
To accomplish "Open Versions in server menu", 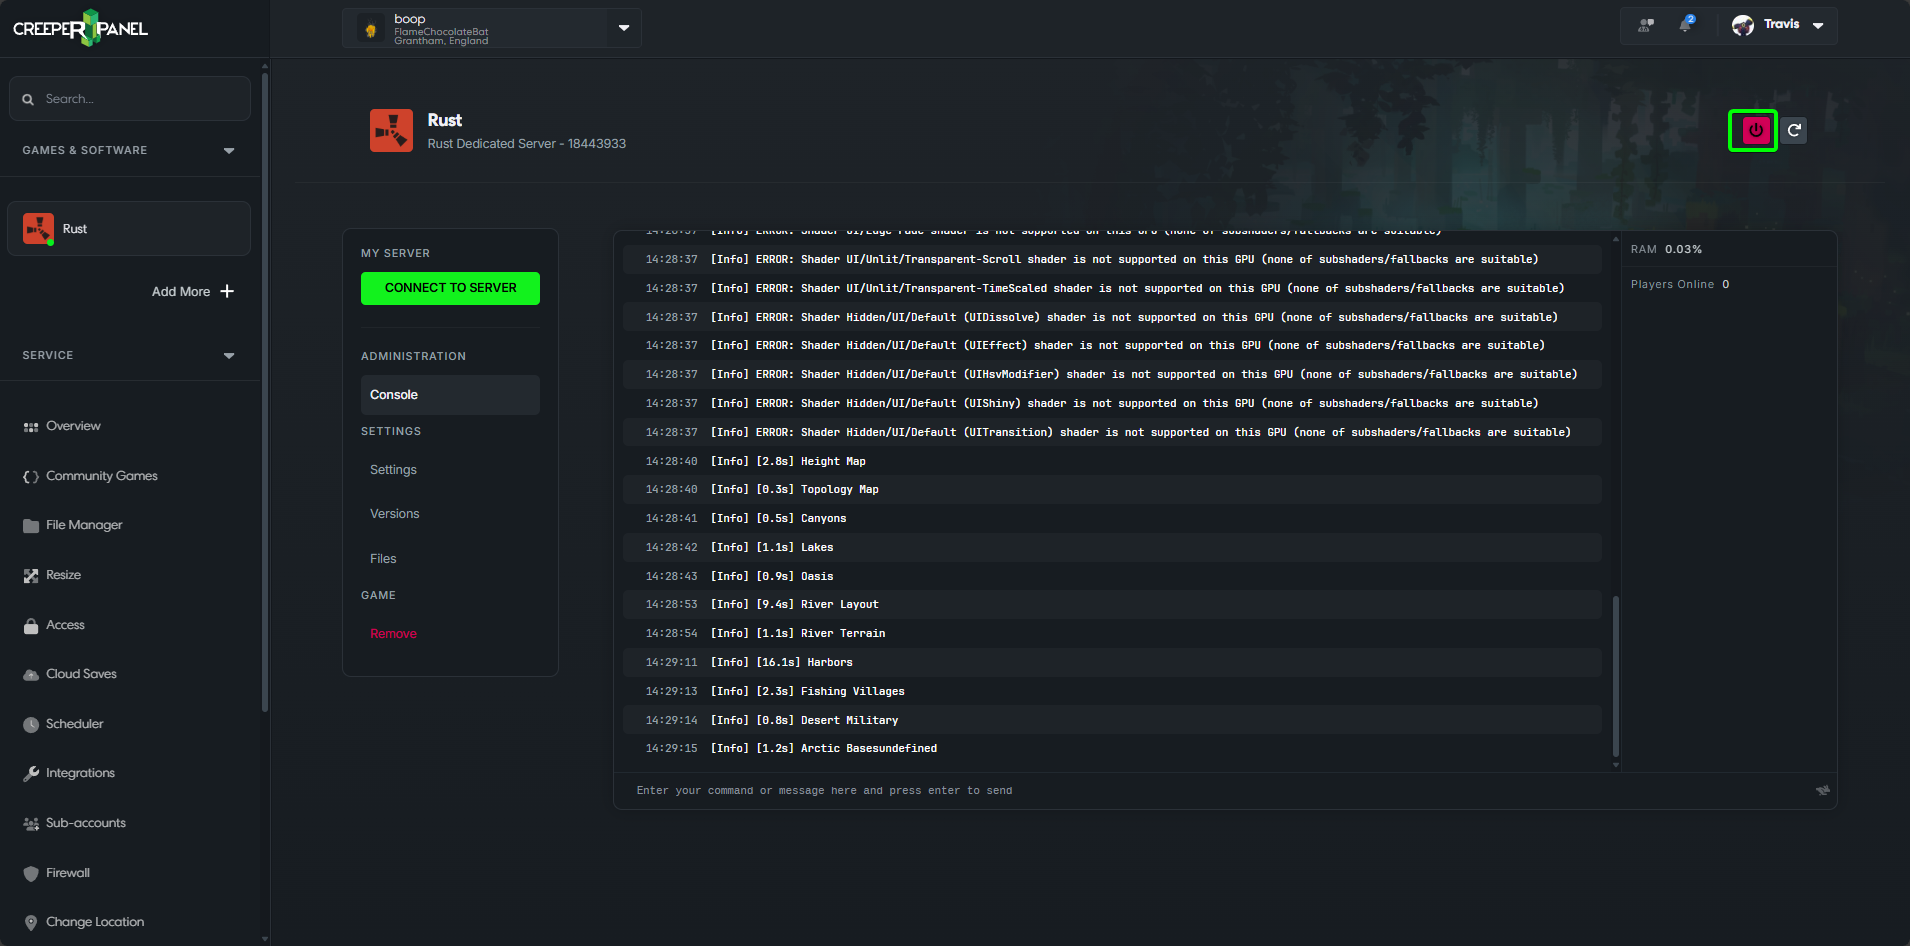I will coord(395,514).
